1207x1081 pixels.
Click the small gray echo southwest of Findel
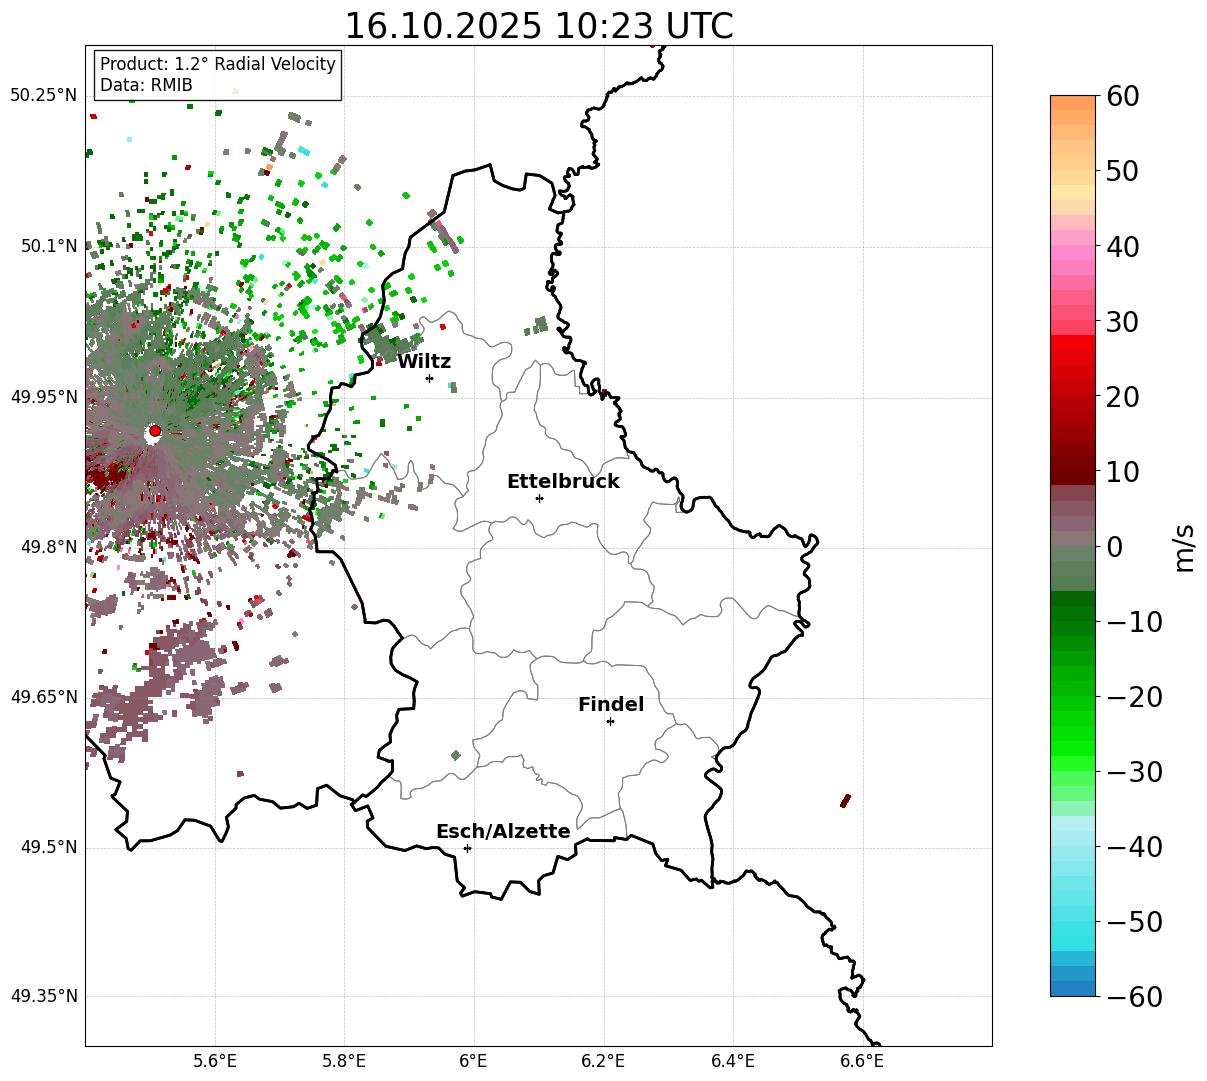click(456, 756)
